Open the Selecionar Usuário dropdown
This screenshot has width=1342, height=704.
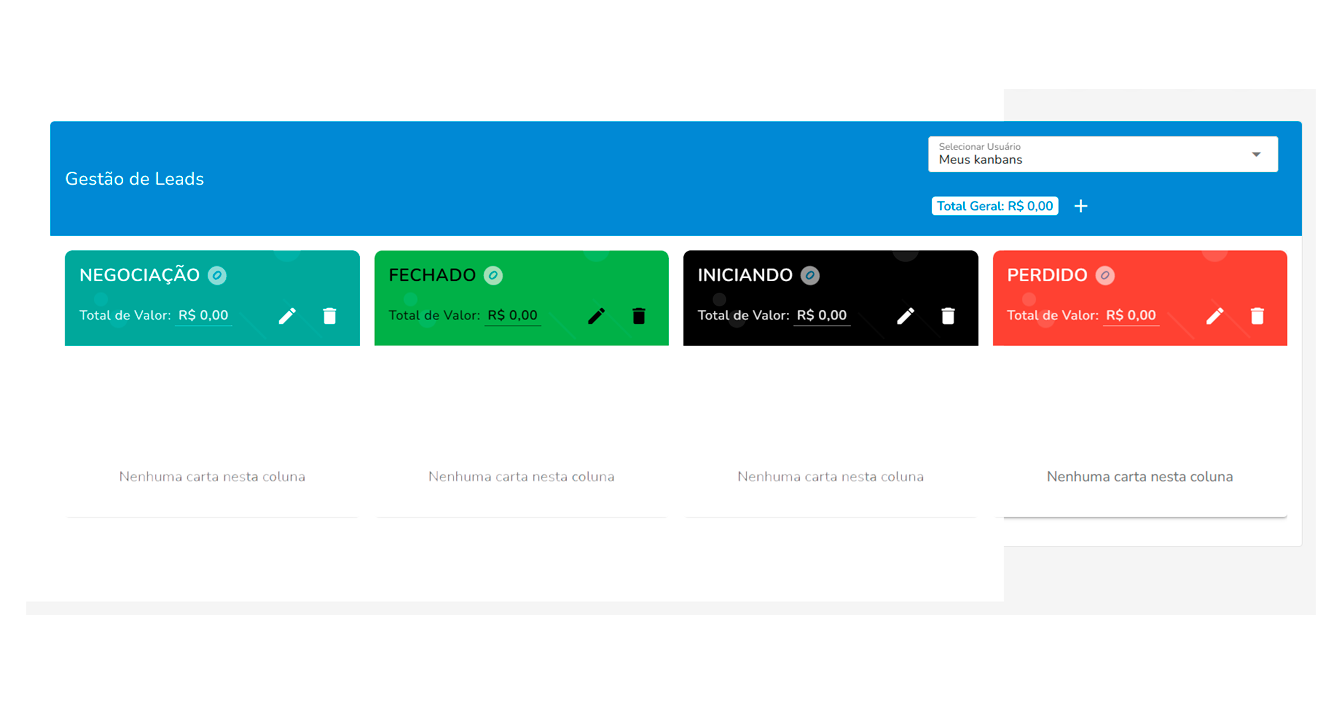[x=1090, y=155]
